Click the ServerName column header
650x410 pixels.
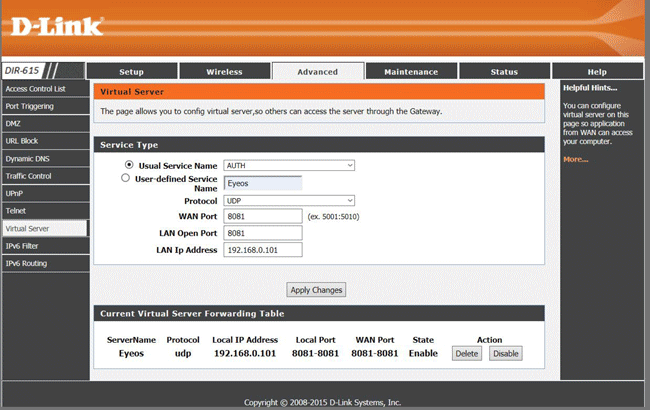(x=131, y=340)
